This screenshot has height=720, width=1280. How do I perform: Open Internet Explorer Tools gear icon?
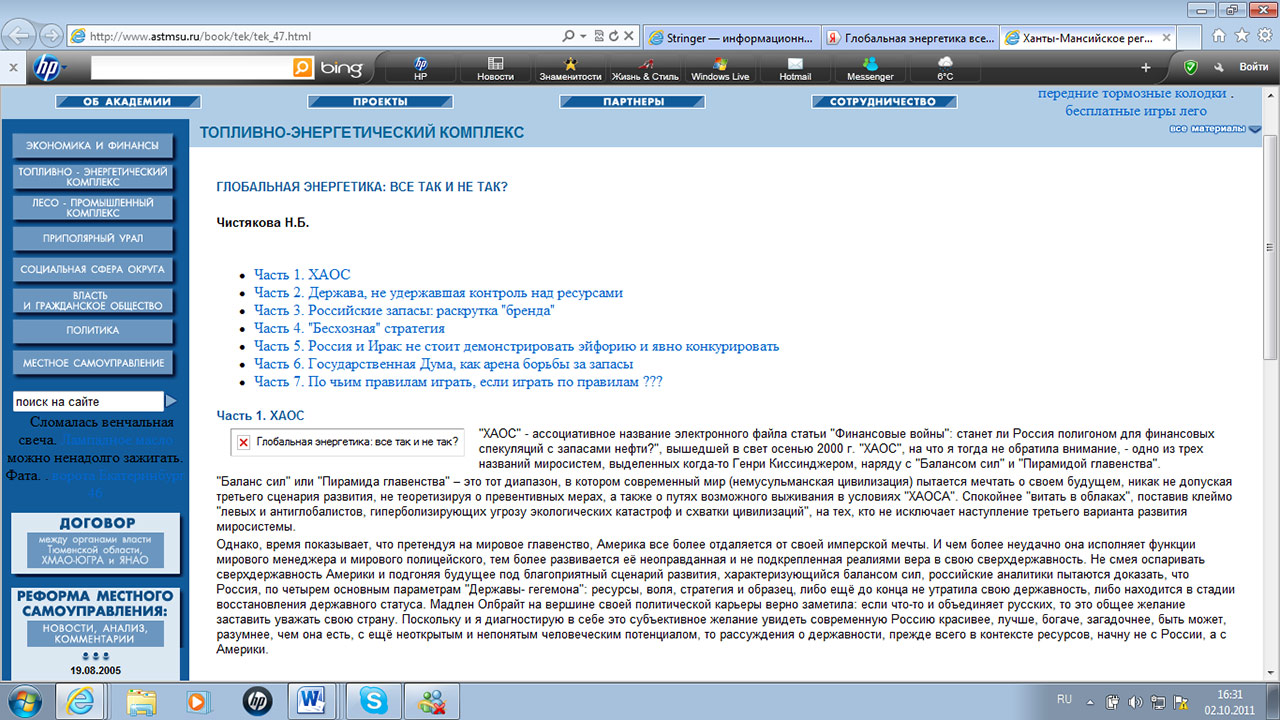coord(1263,35)
